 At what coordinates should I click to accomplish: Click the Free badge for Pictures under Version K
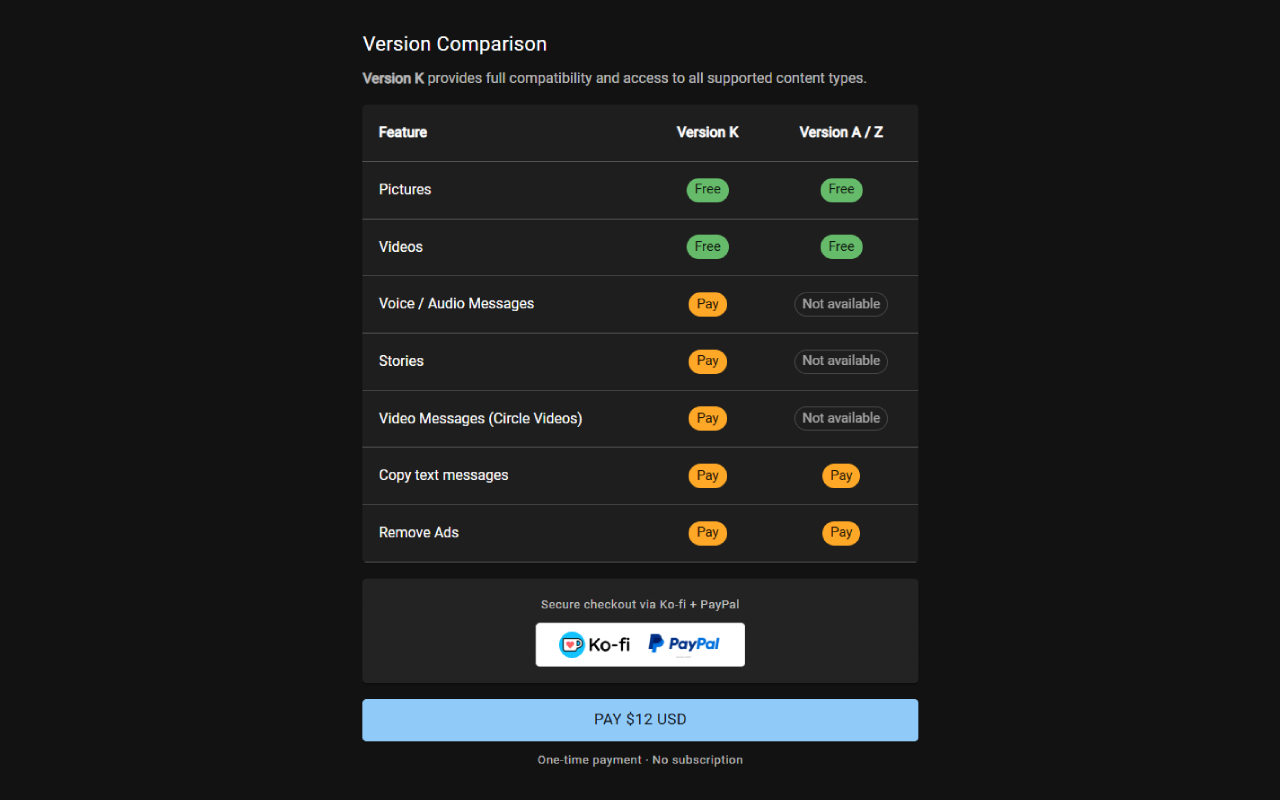(x=707, y=189)
